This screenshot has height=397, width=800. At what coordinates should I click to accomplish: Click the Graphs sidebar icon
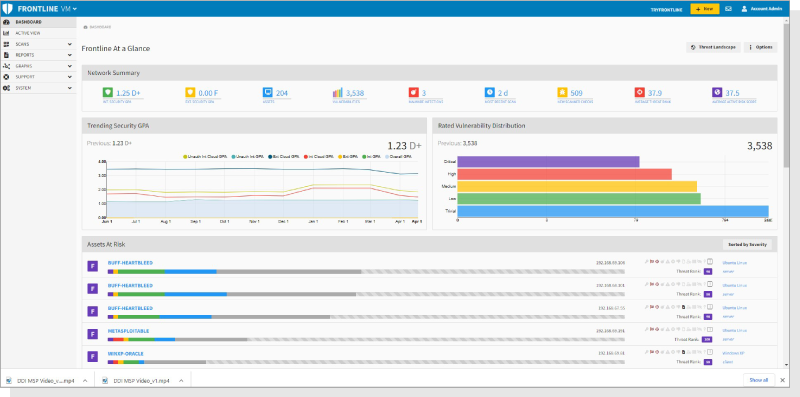pyautogui.click(x=6, y=66)
